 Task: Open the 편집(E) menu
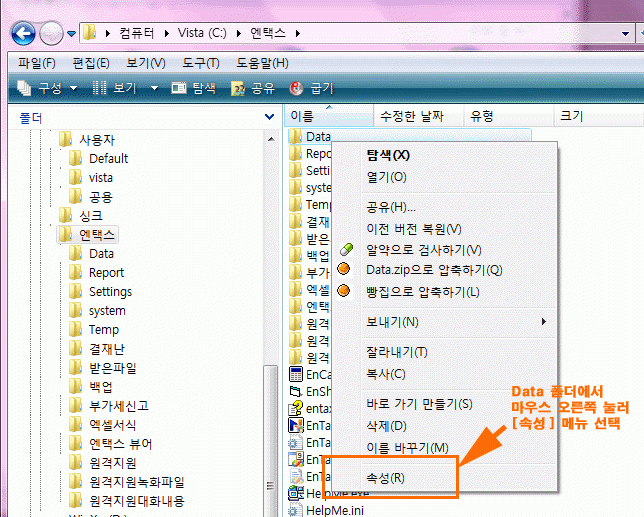coord(90,63)
